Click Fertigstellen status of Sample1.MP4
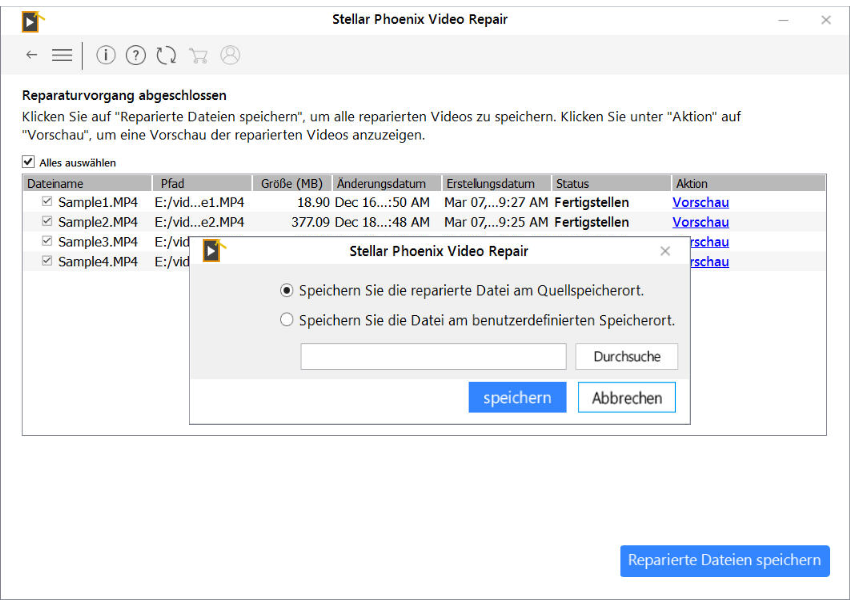The height and width of the screenshot is (600, 850). click(x=591, y=202)
